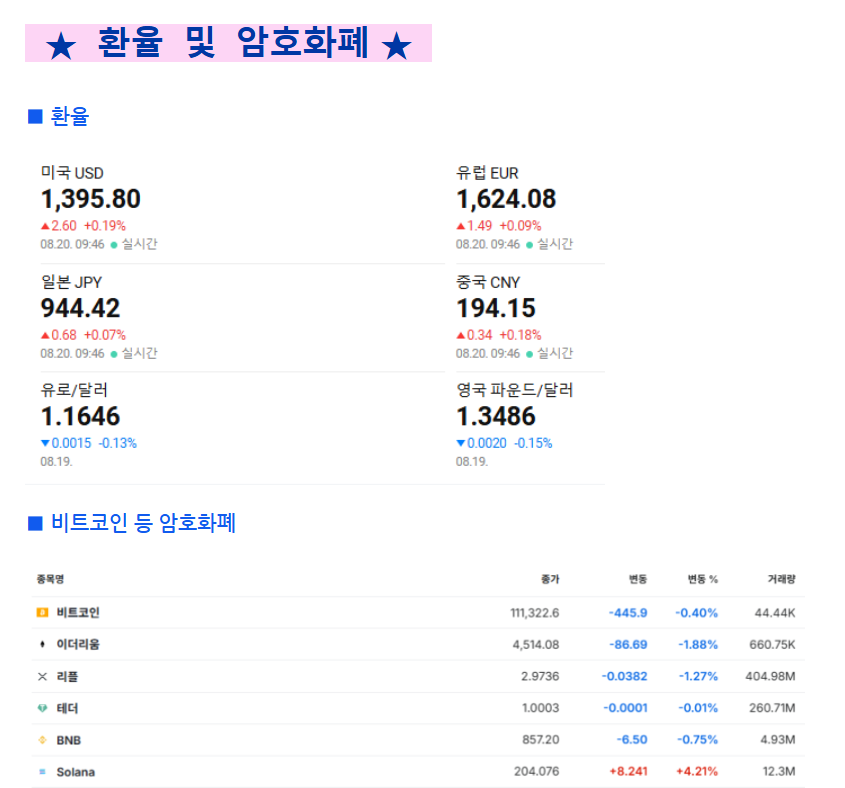845x788 pixels.
Task: Click Ethereum percent change -1.88%
Action: click(698, 645)
